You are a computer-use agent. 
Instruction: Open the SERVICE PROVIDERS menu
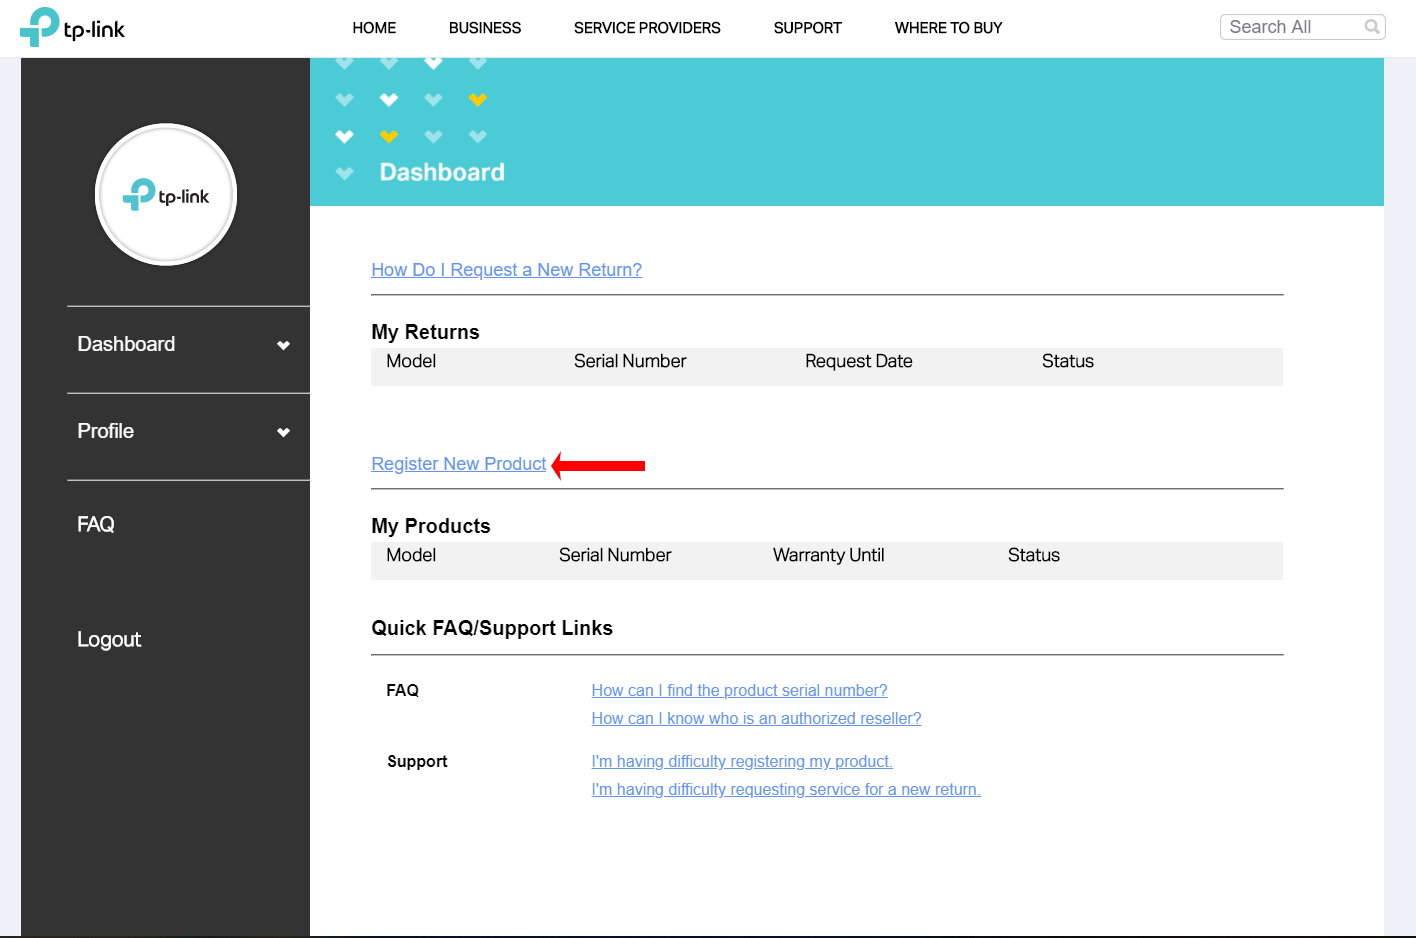(646, 28)
